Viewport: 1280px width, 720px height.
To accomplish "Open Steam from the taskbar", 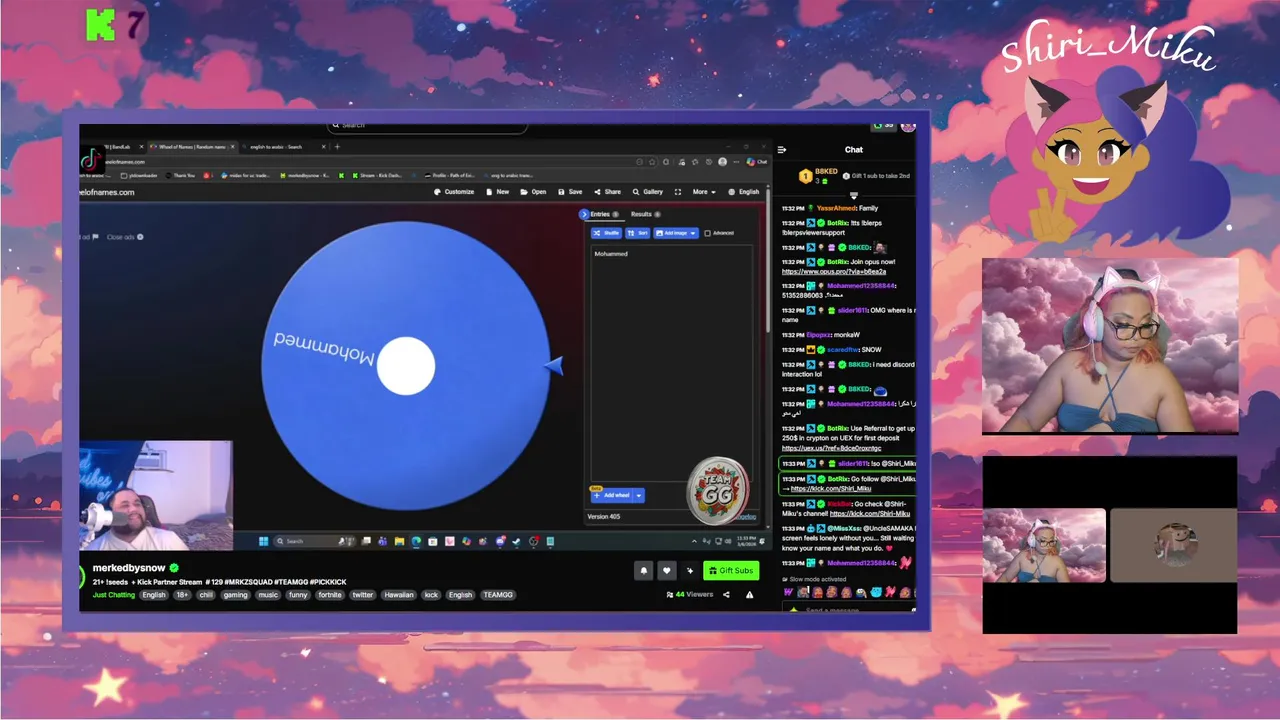I will coord(517,541).
